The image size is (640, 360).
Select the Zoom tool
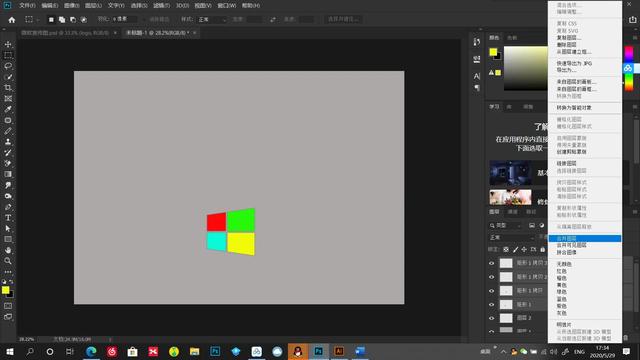[x=8, y=261]
